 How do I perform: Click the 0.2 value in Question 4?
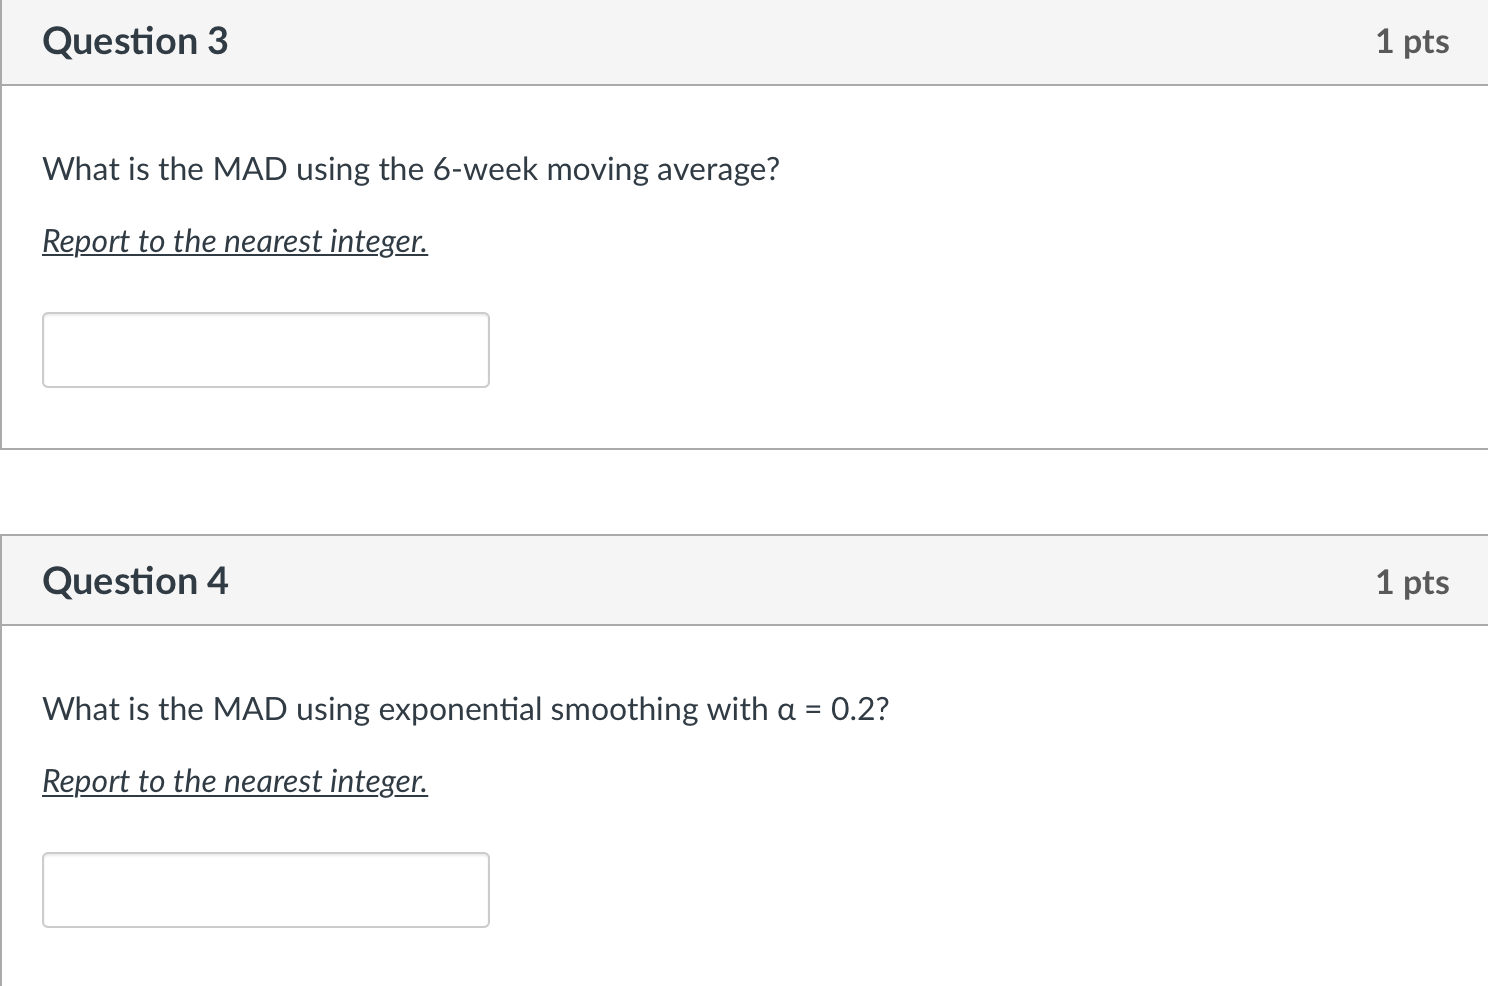pos(853,709)
